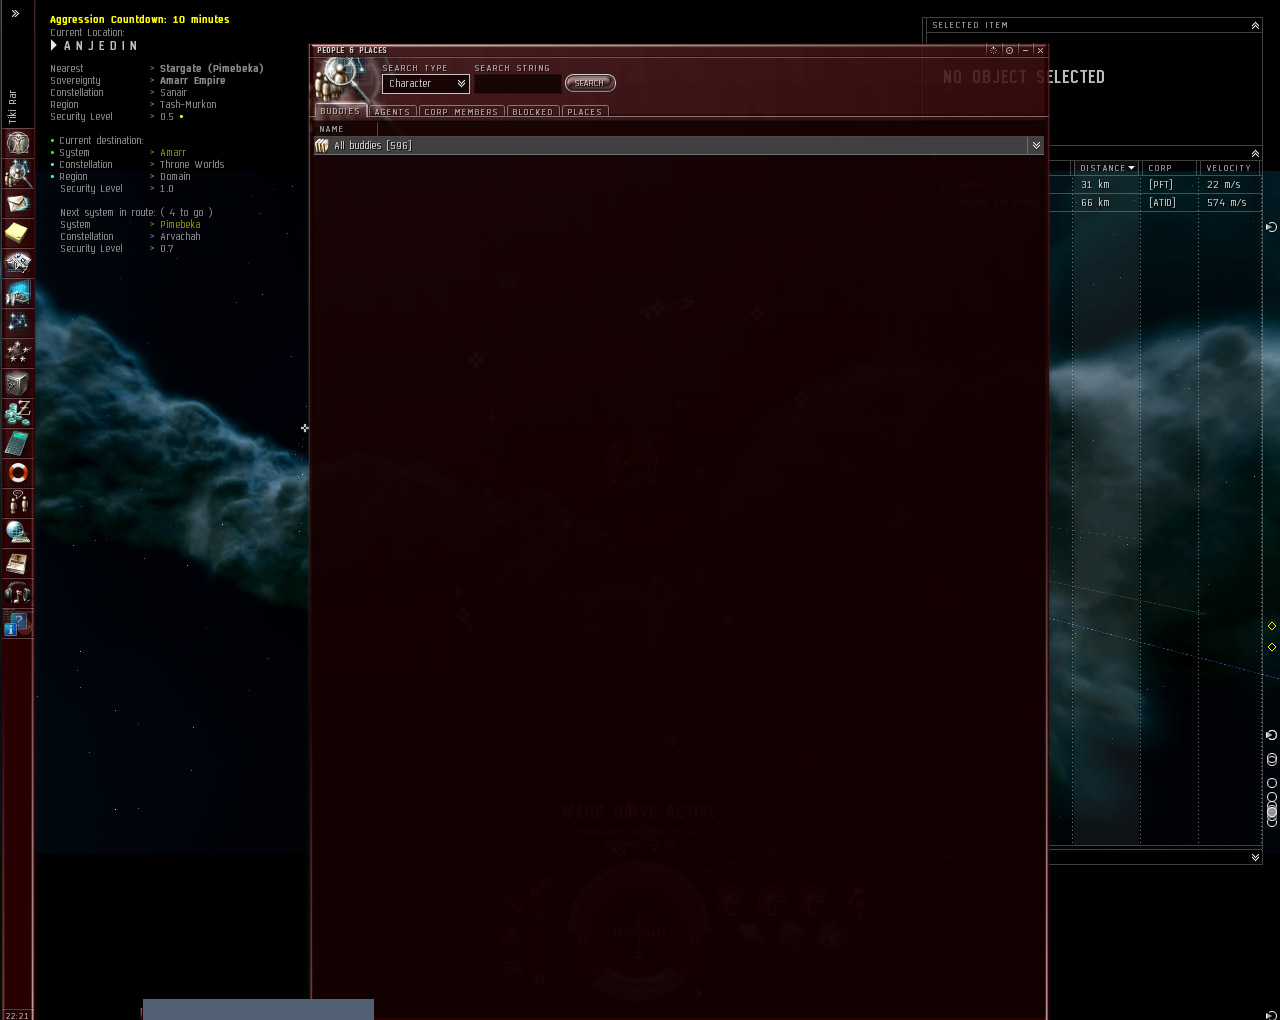
Task: Open the EVE Mail envelope icon
Action: click(18, 203)
